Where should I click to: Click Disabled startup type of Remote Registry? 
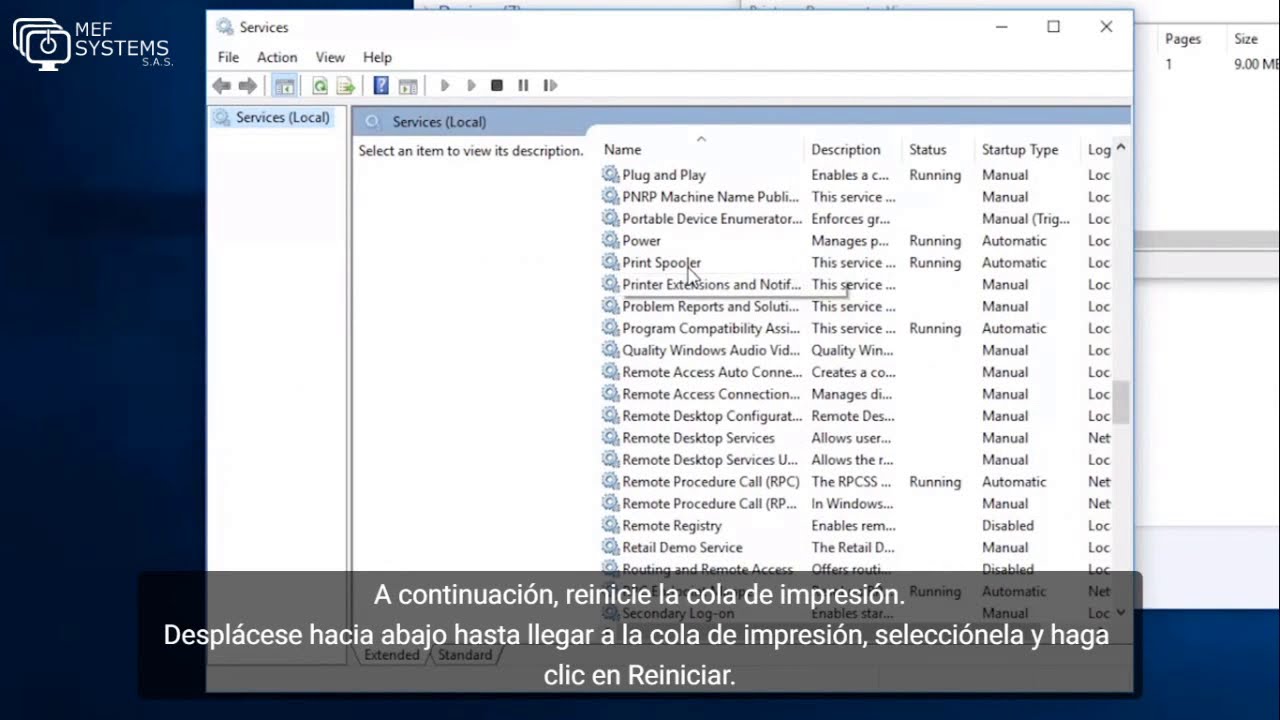click(1008, 526)
